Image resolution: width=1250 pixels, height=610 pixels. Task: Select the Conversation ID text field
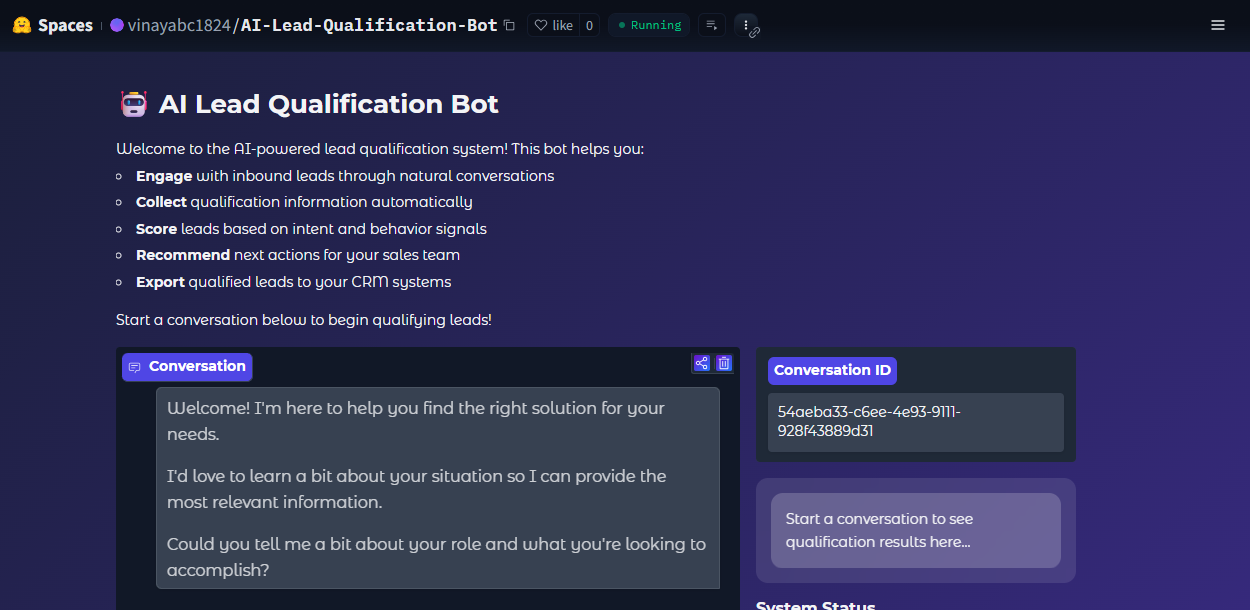[x=915, y=422]
